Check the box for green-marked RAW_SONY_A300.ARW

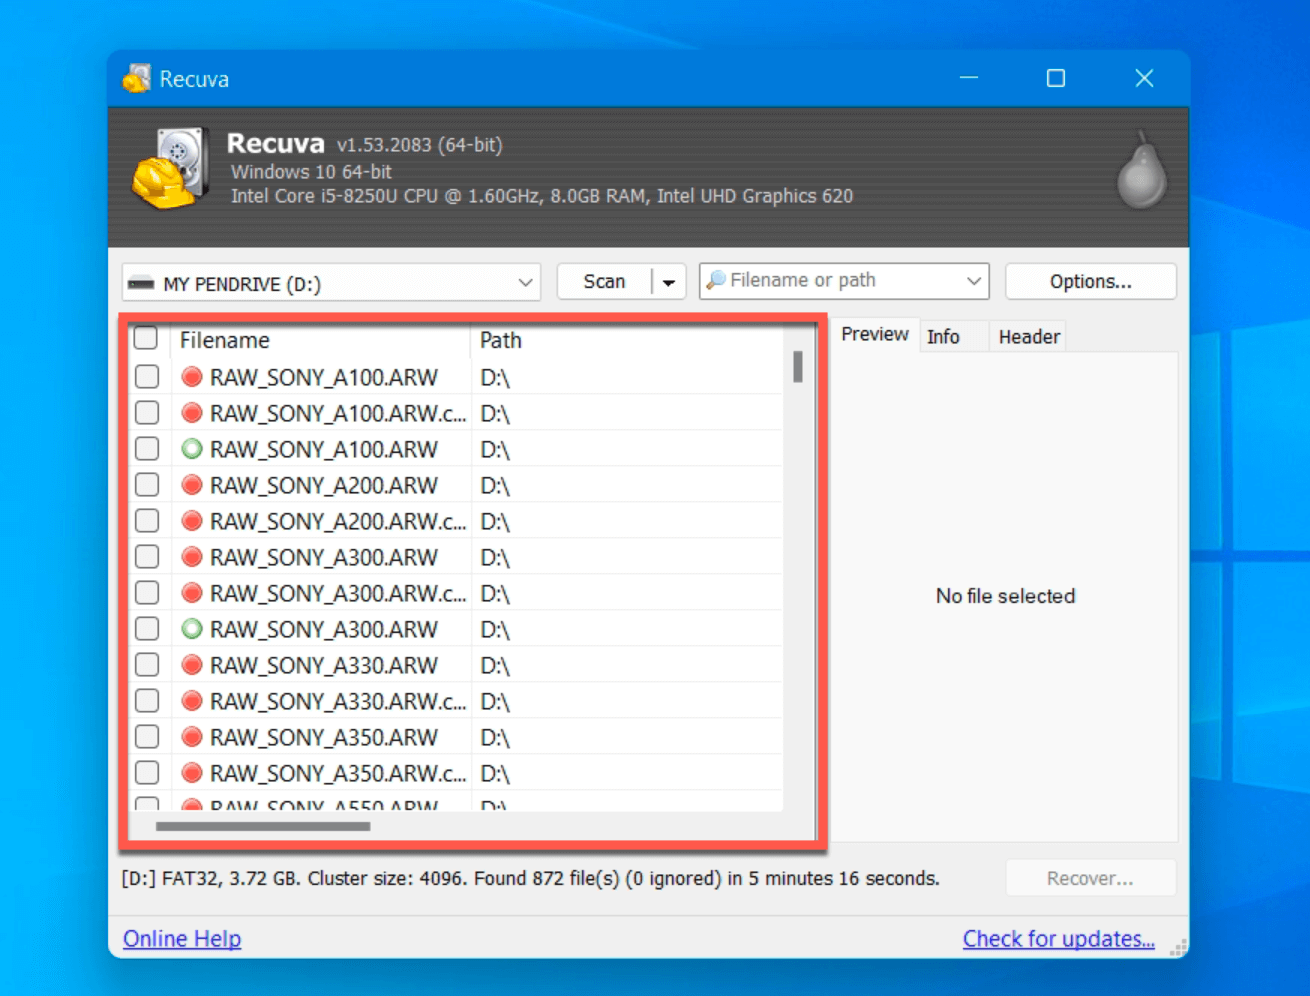click(147, 629)
